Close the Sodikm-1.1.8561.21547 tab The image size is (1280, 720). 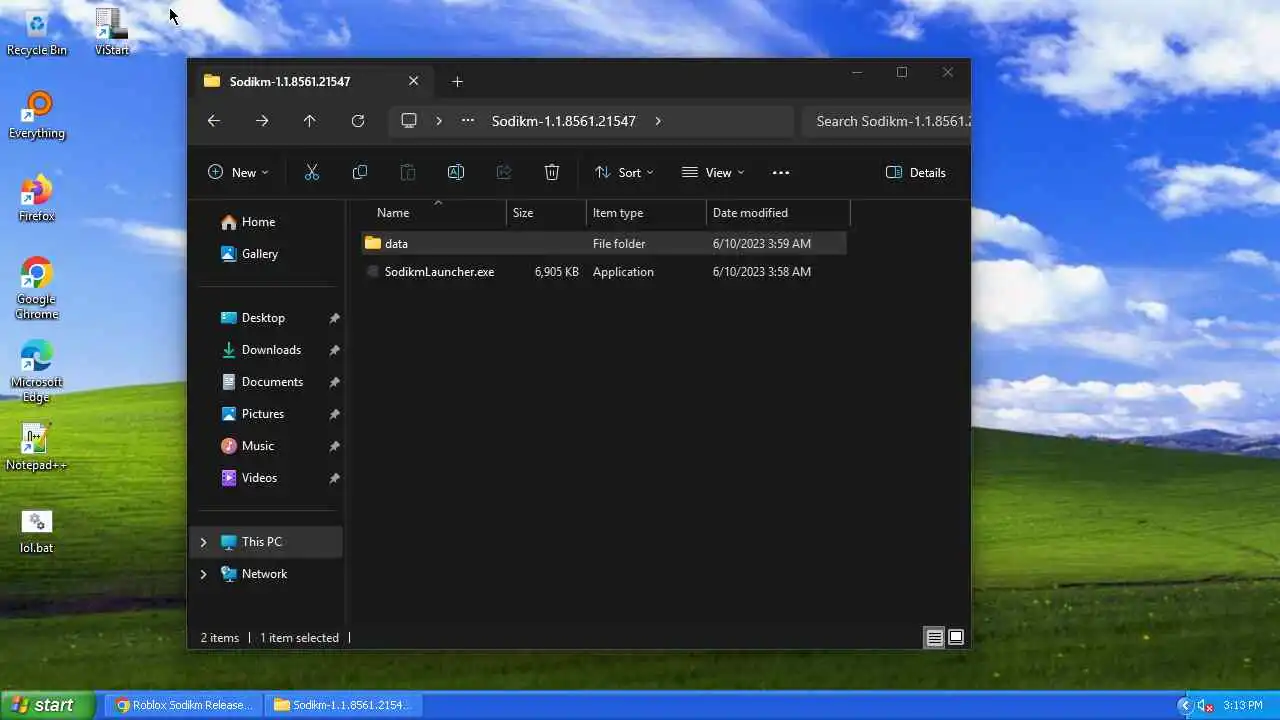point(413,81)
